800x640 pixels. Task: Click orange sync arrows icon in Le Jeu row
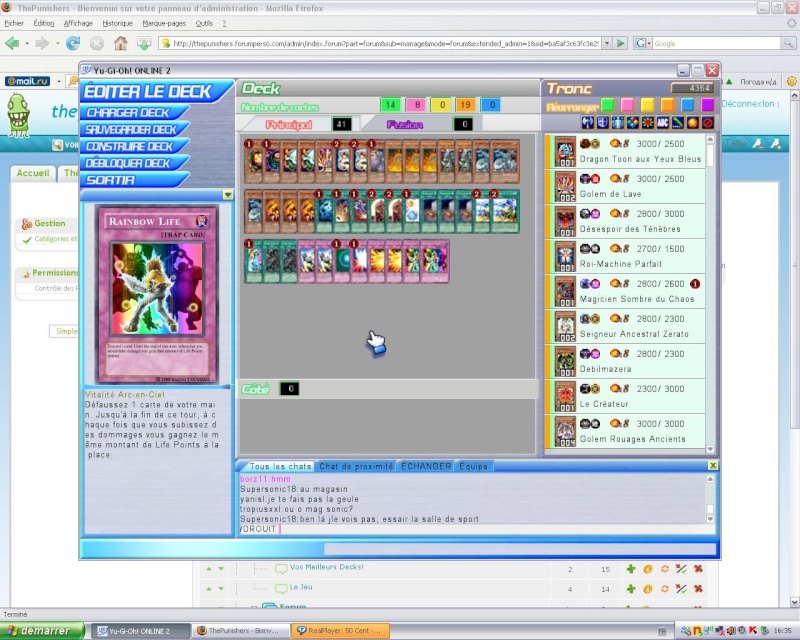click(x=665, y=588)
